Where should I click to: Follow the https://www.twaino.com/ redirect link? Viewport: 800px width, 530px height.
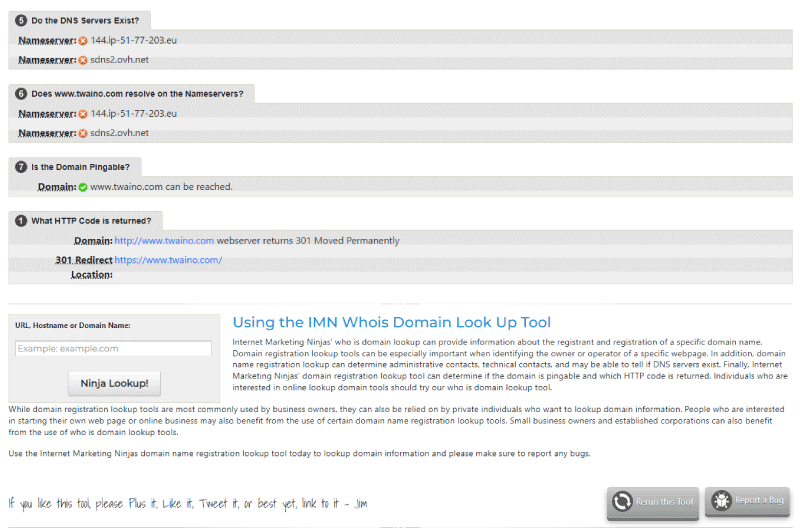pyautogui.click(x=168, y=260)
